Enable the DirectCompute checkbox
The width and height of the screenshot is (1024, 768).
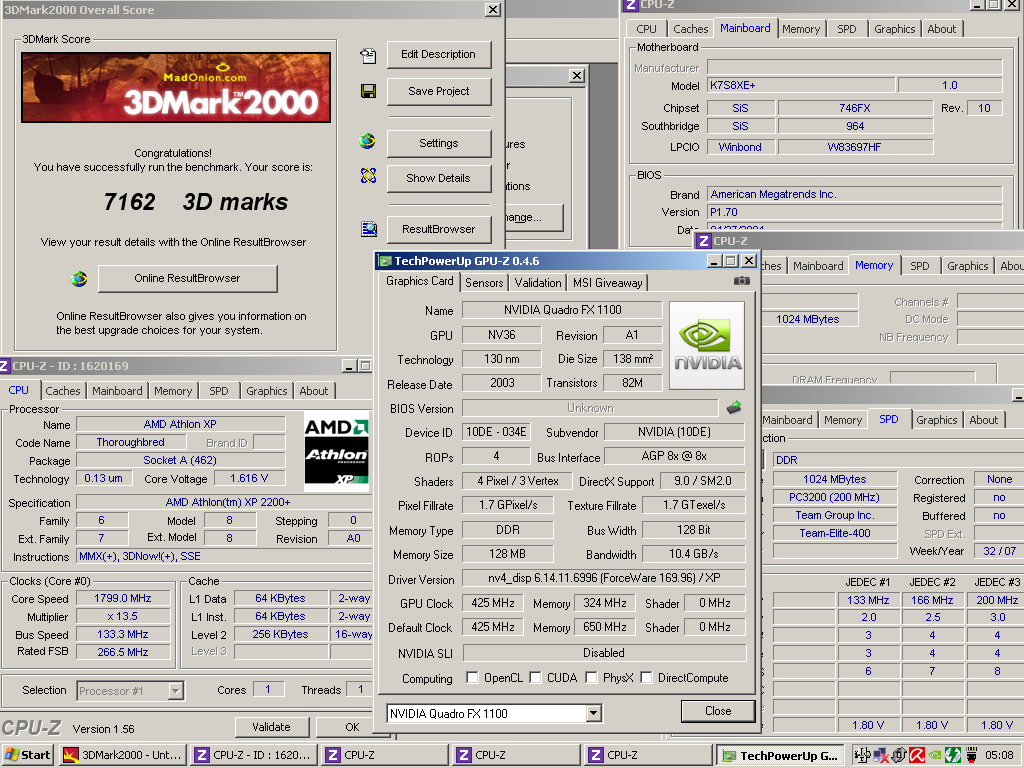click(x=646, y=677)
